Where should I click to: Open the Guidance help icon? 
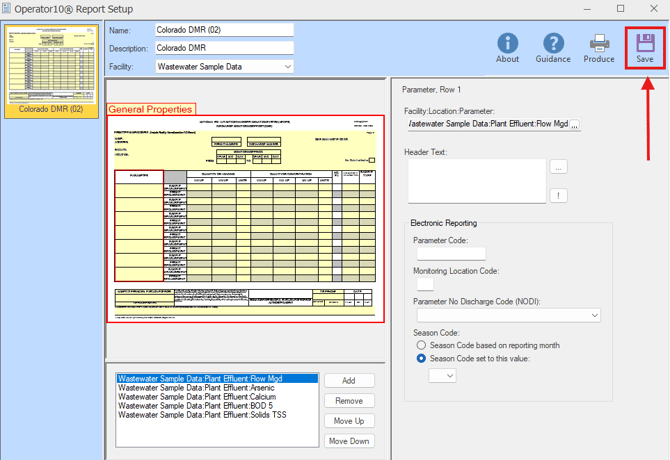(553, 46)
